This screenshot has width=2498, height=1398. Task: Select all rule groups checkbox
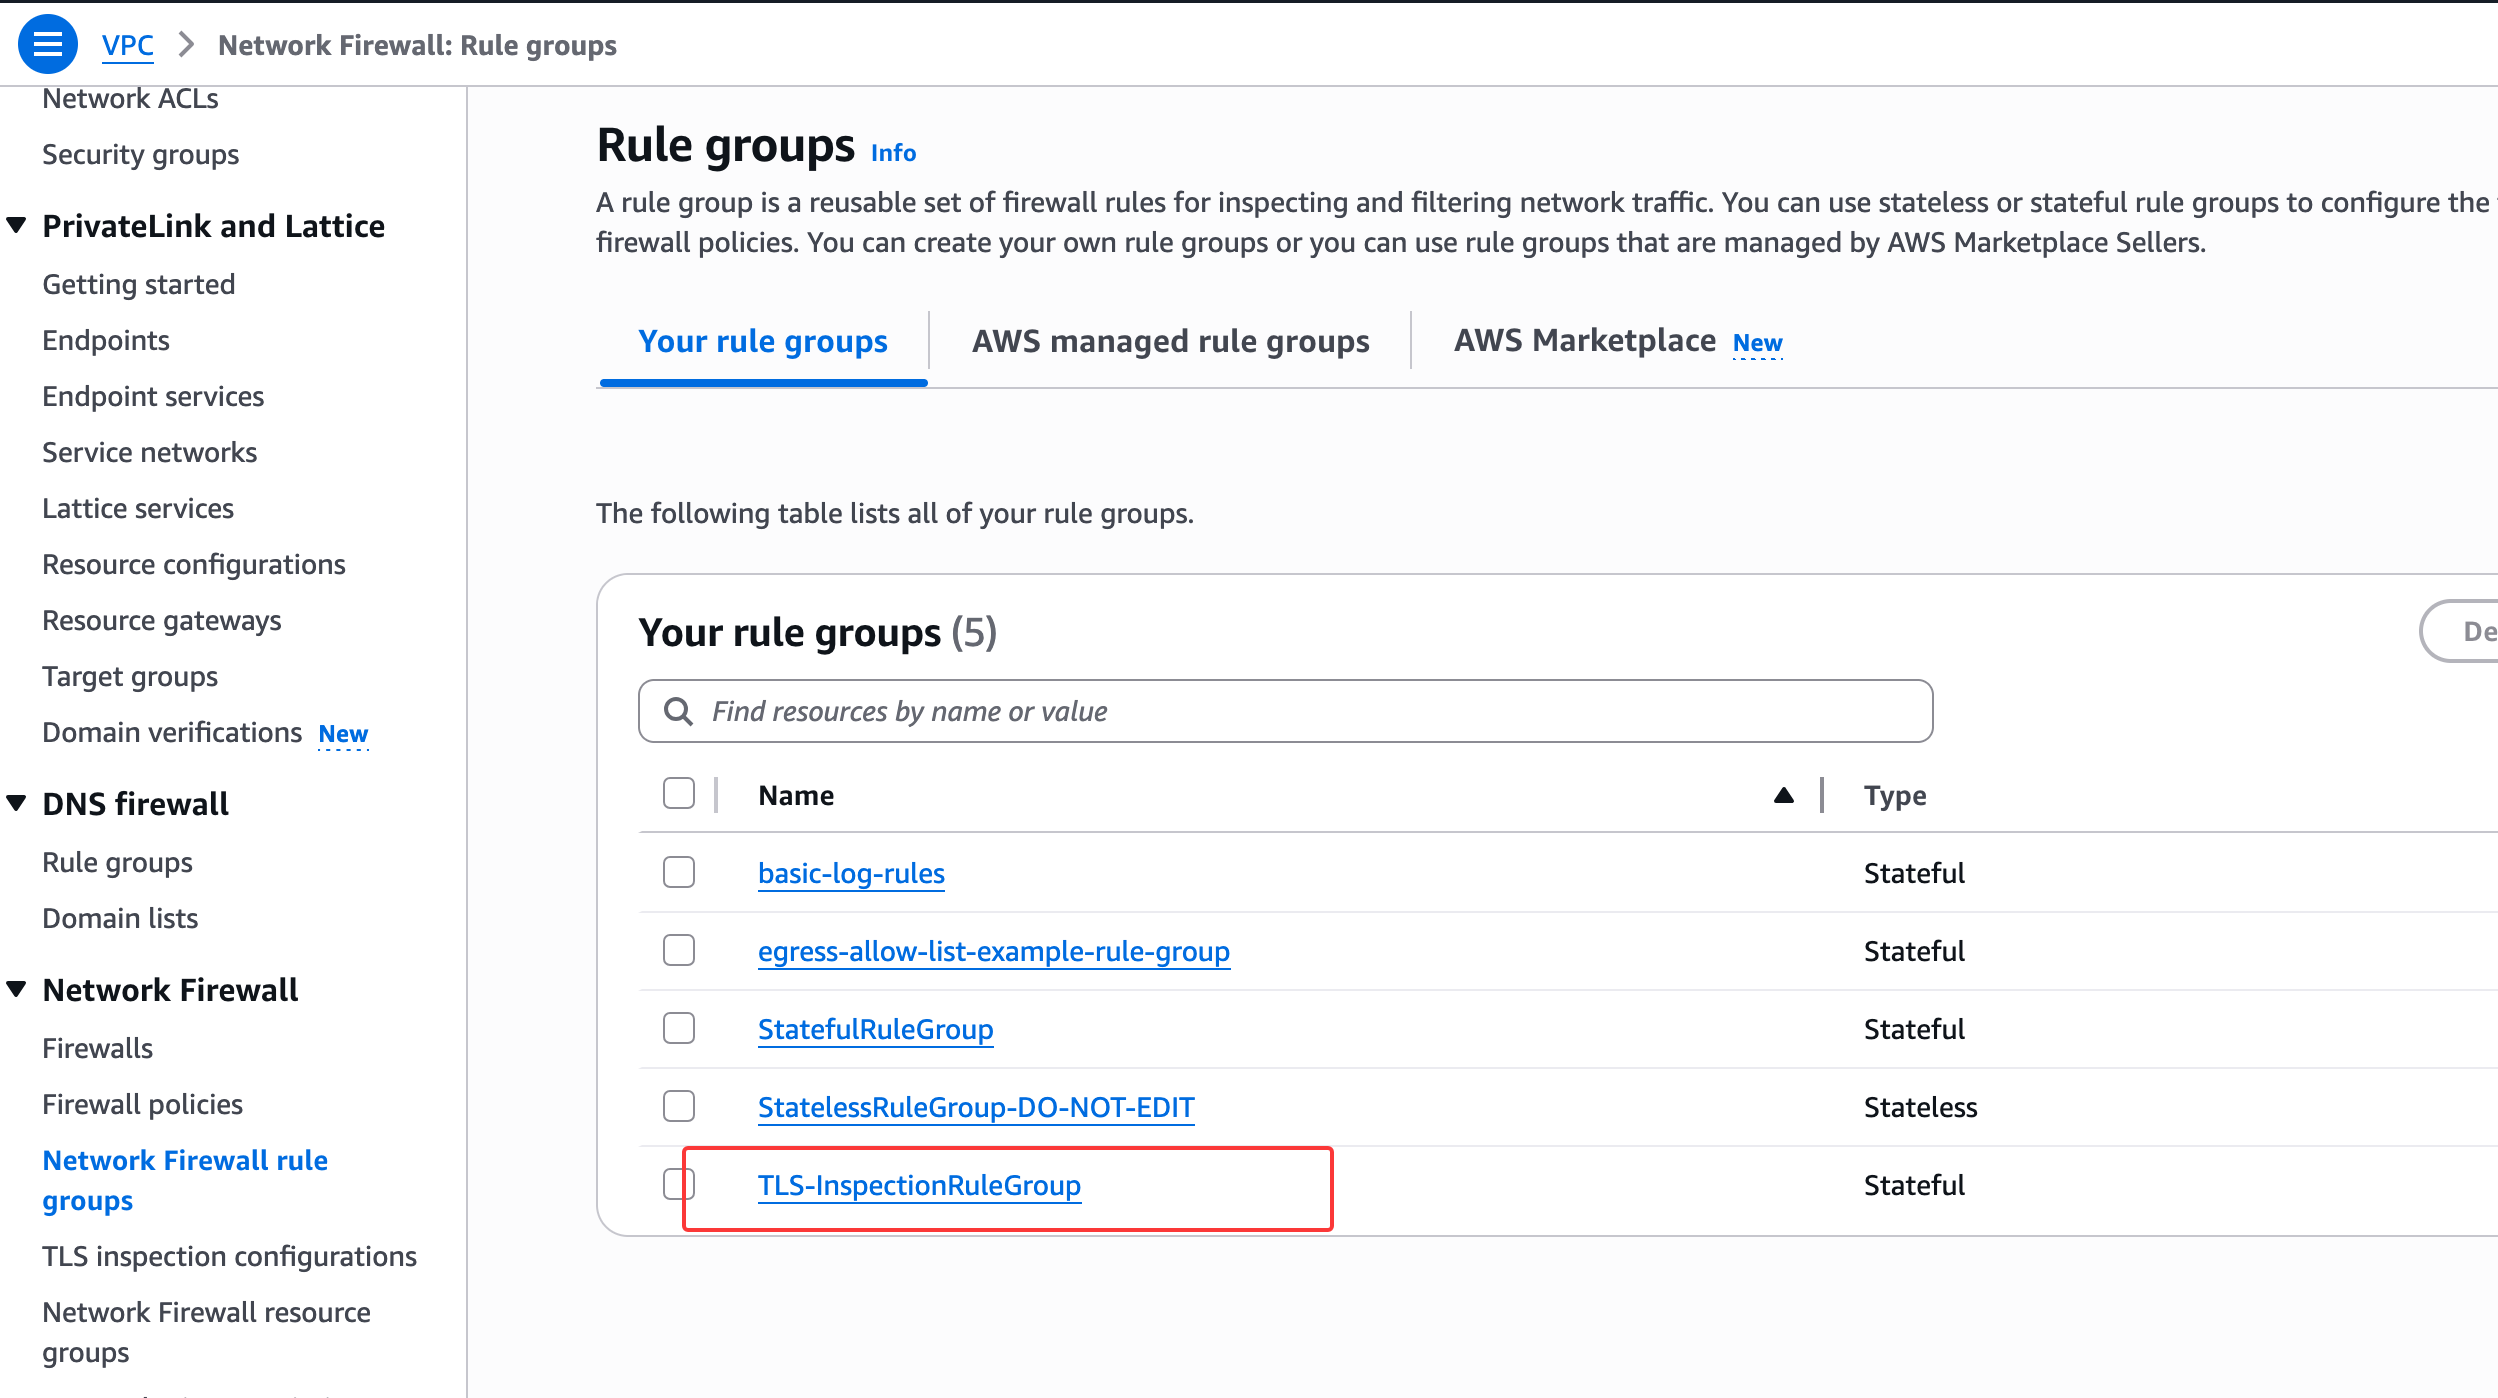point(678,794)
